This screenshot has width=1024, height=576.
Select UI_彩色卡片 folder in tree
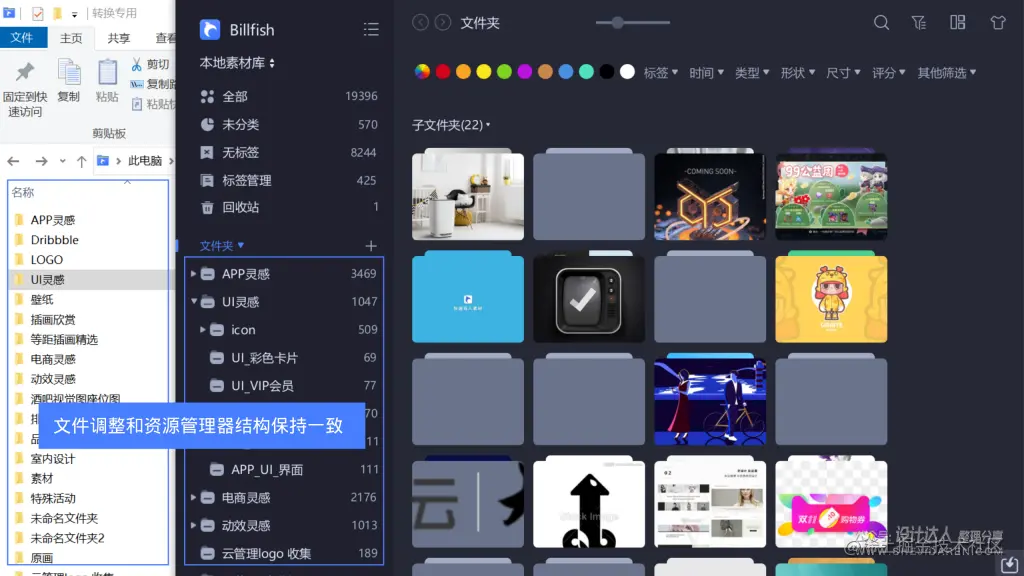point(285,358)
